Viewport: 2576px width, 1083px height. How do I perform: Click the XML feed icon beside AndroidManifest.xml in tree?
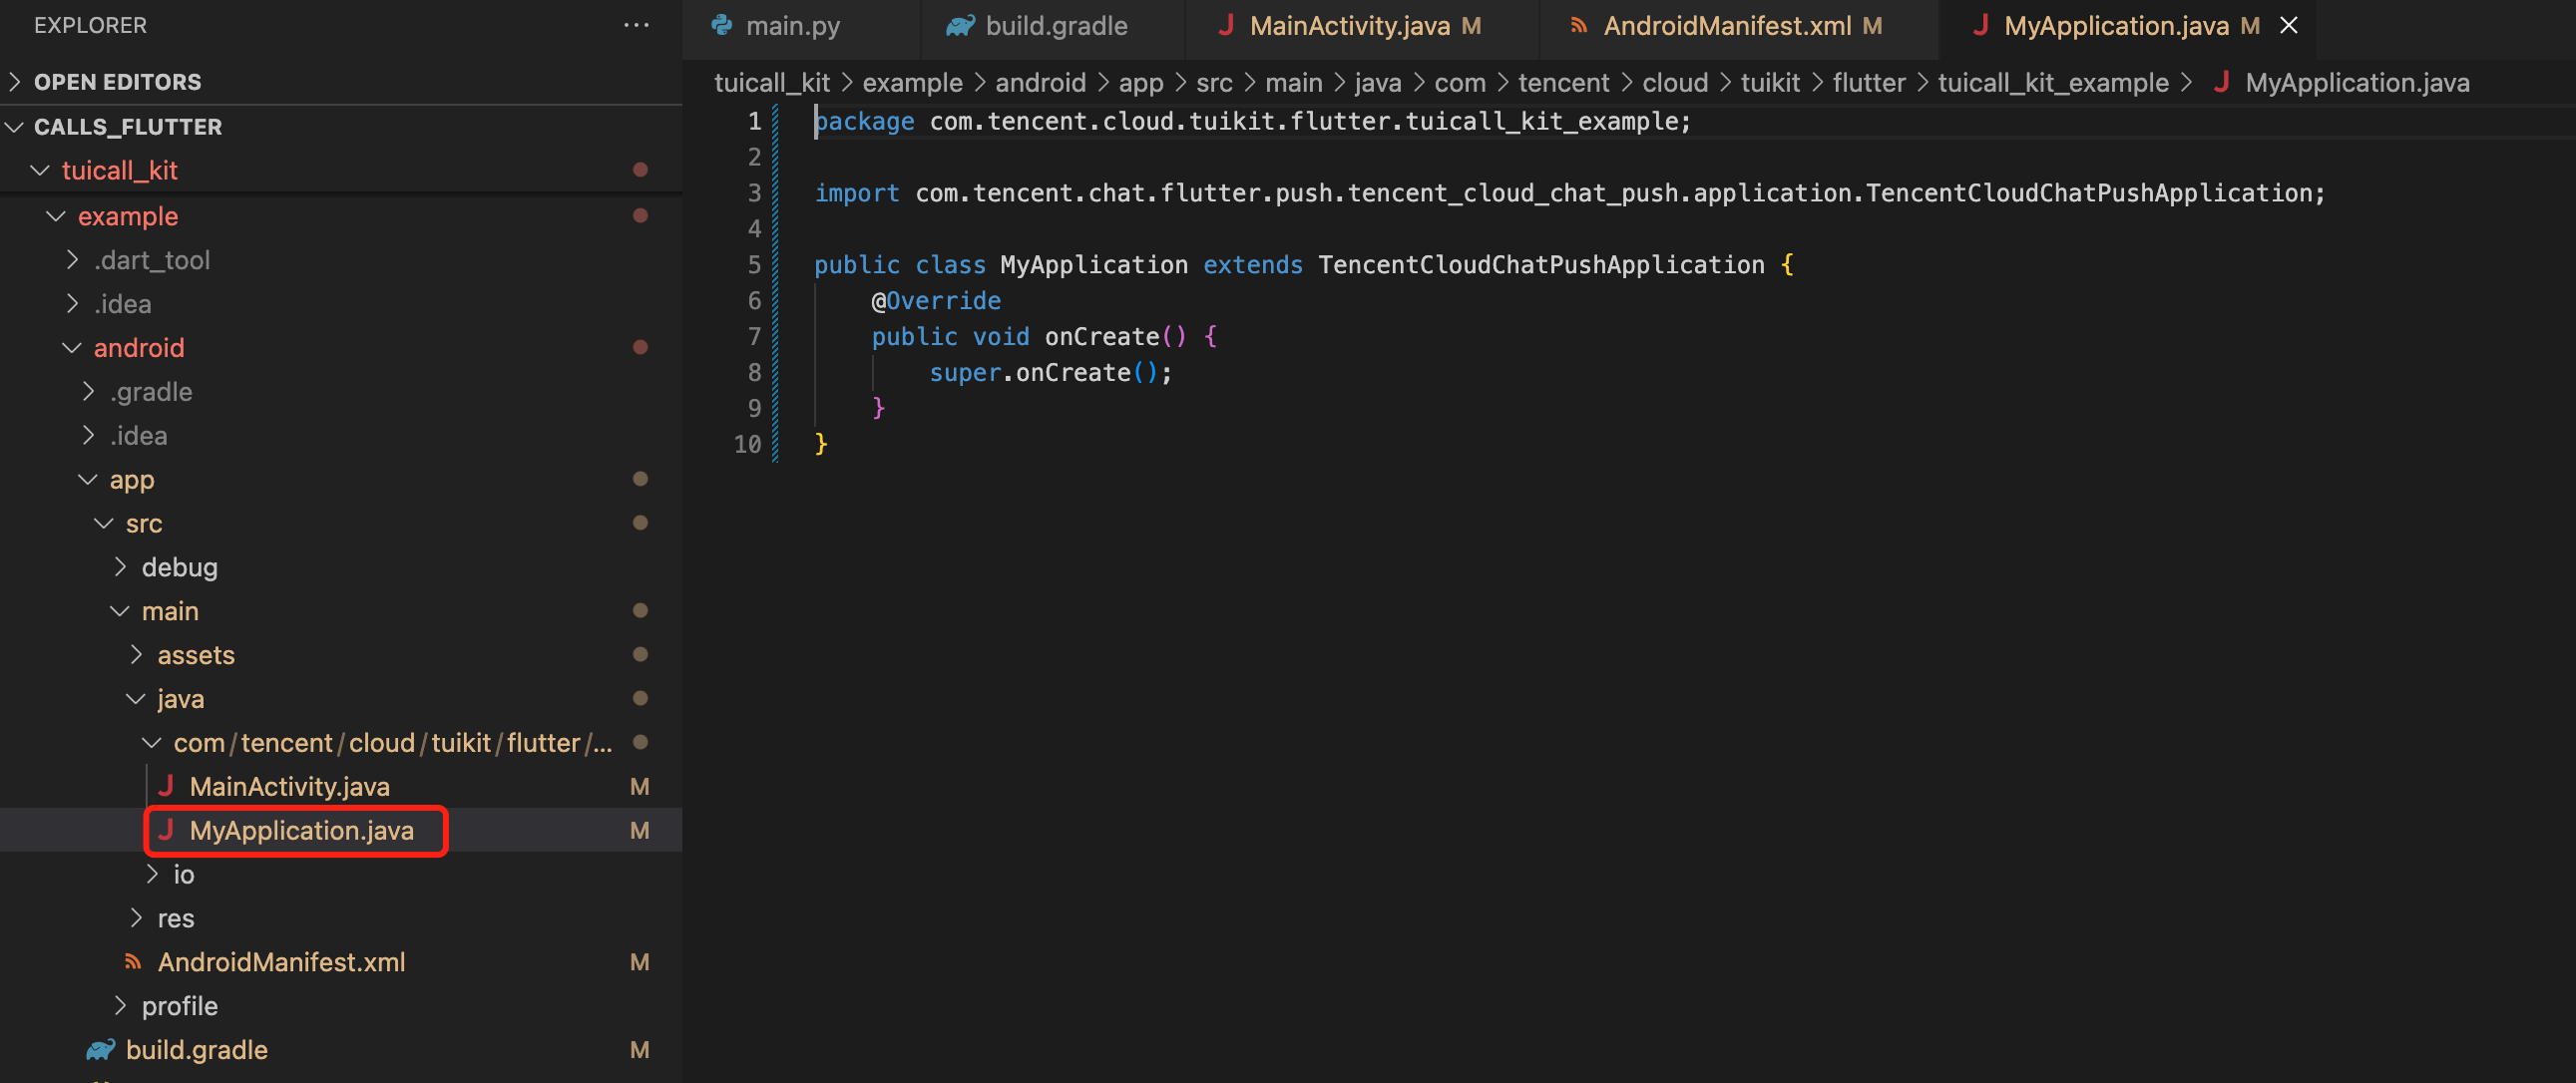coord(133,961)
